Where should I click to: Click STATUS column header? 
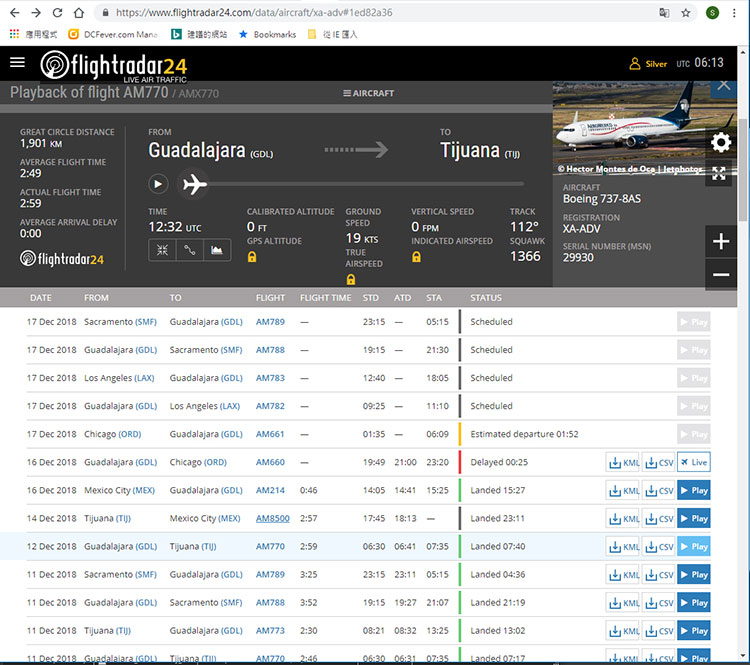(485, 298)
